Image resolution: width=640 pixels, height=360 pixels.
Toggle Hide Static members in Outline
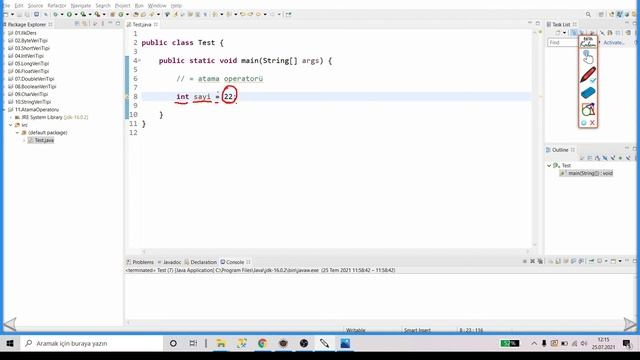[613, 158]
